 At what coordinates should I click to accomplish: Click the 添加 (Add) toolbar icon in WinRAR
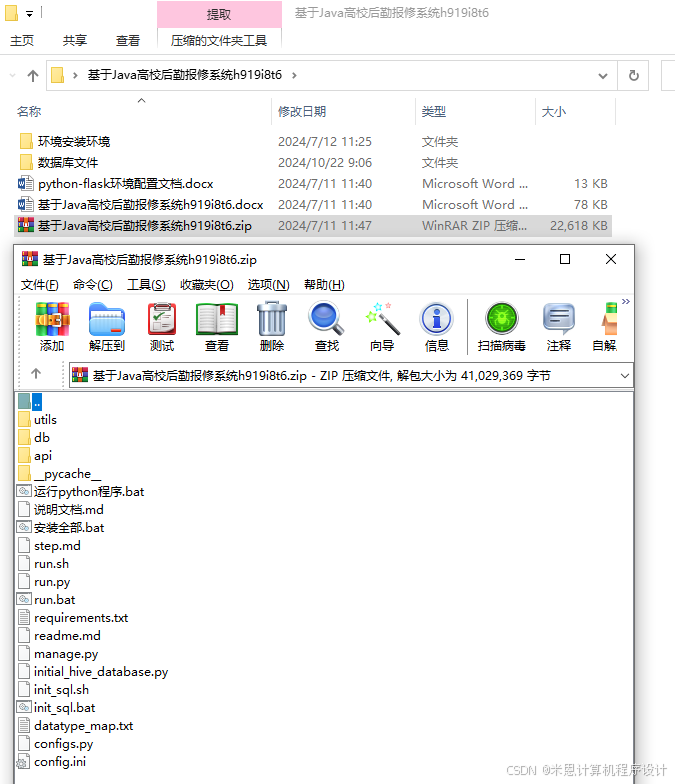coord(52,326)
